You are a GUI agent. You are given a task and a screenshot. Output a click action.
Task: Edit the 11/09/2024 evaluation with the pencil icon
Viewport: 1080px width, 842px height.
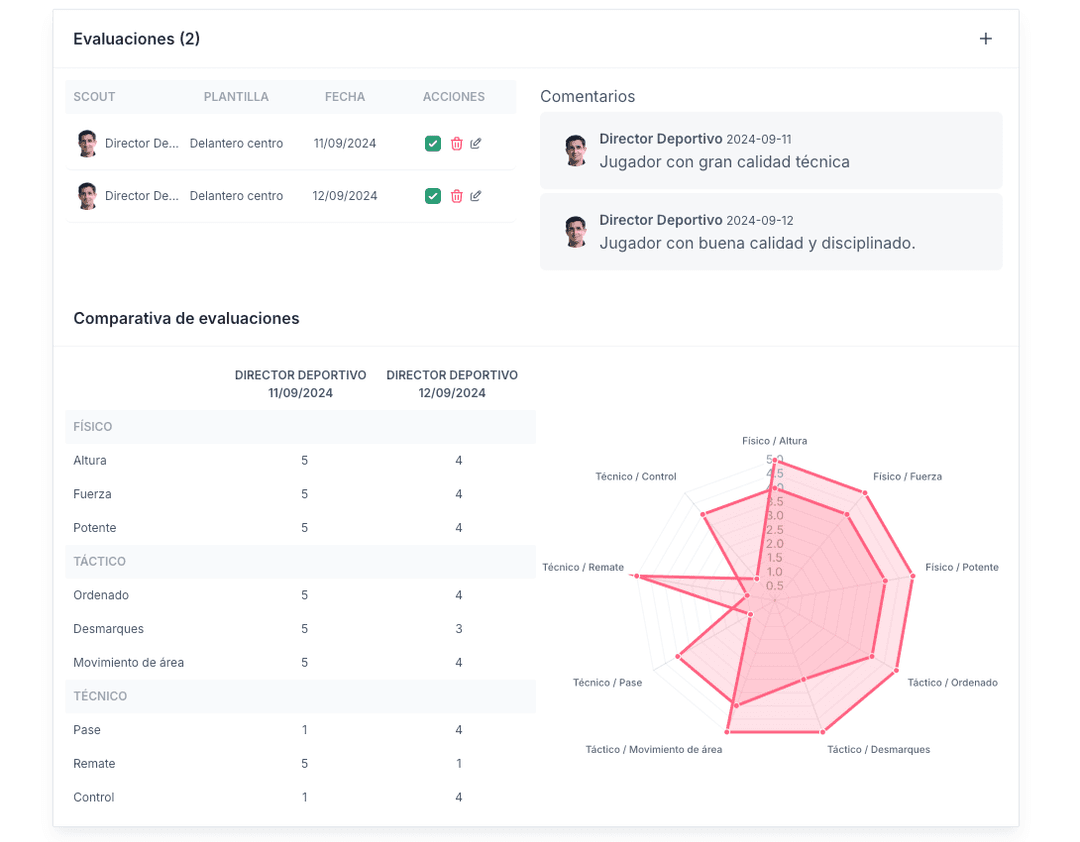pyautogui.click(x=476, y=143)
